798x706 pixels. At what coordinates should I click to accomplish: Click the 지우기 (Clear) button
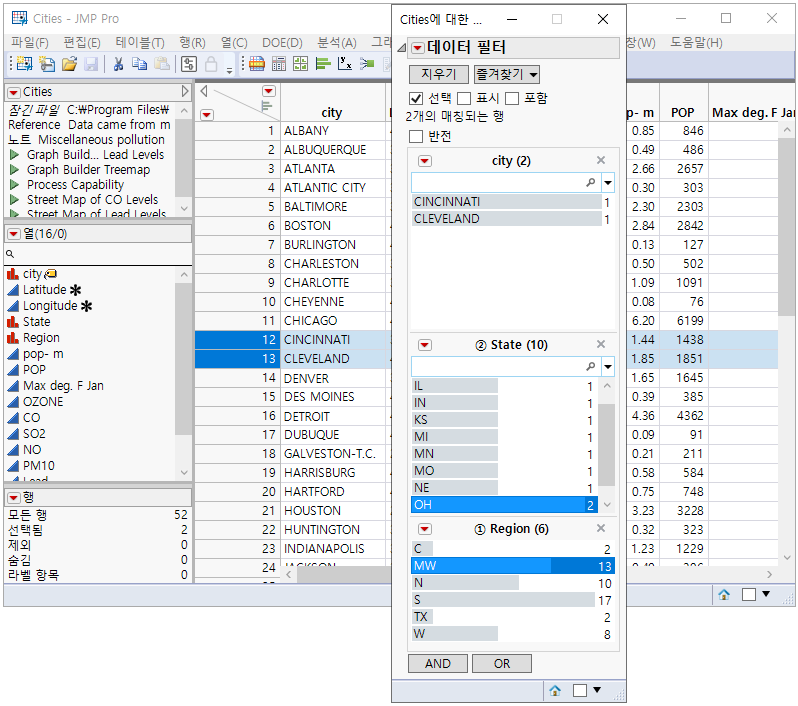click(439, 75)
